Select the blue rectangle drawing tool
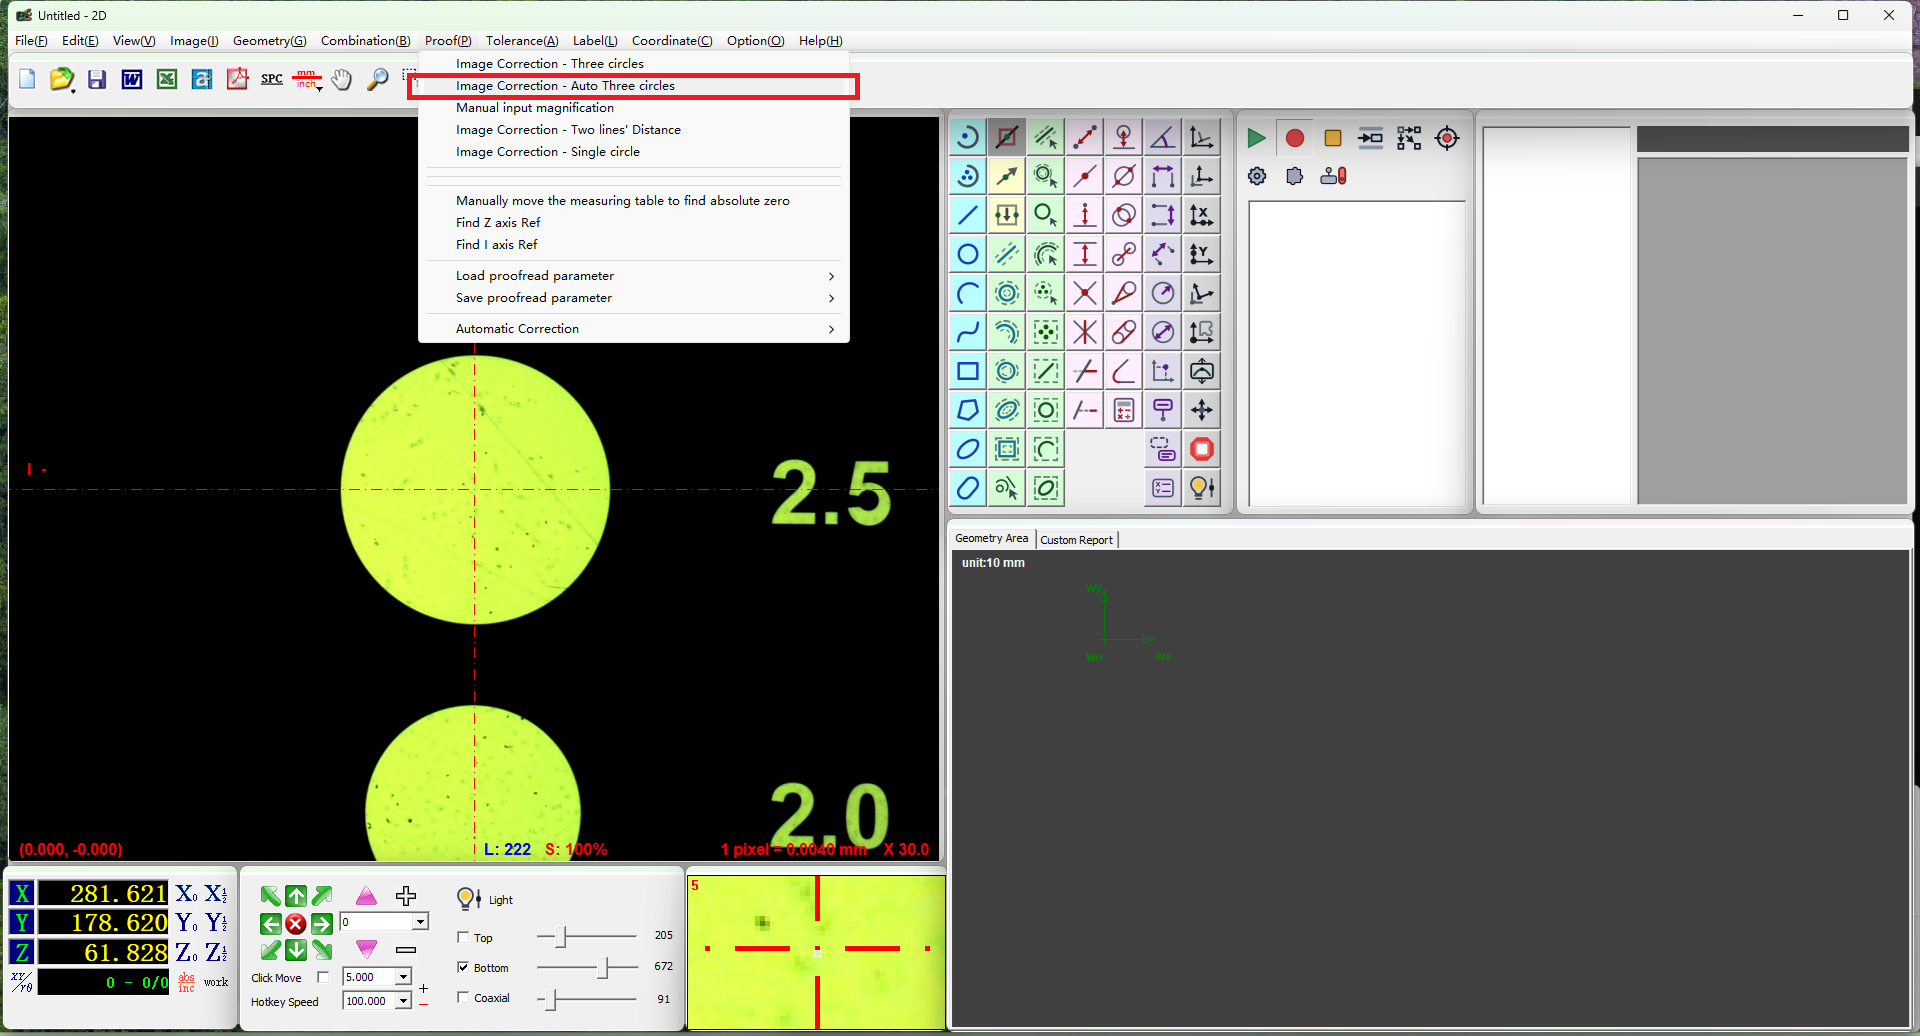This screenshot has width=1920, height=1036. [x=967, y=371]
